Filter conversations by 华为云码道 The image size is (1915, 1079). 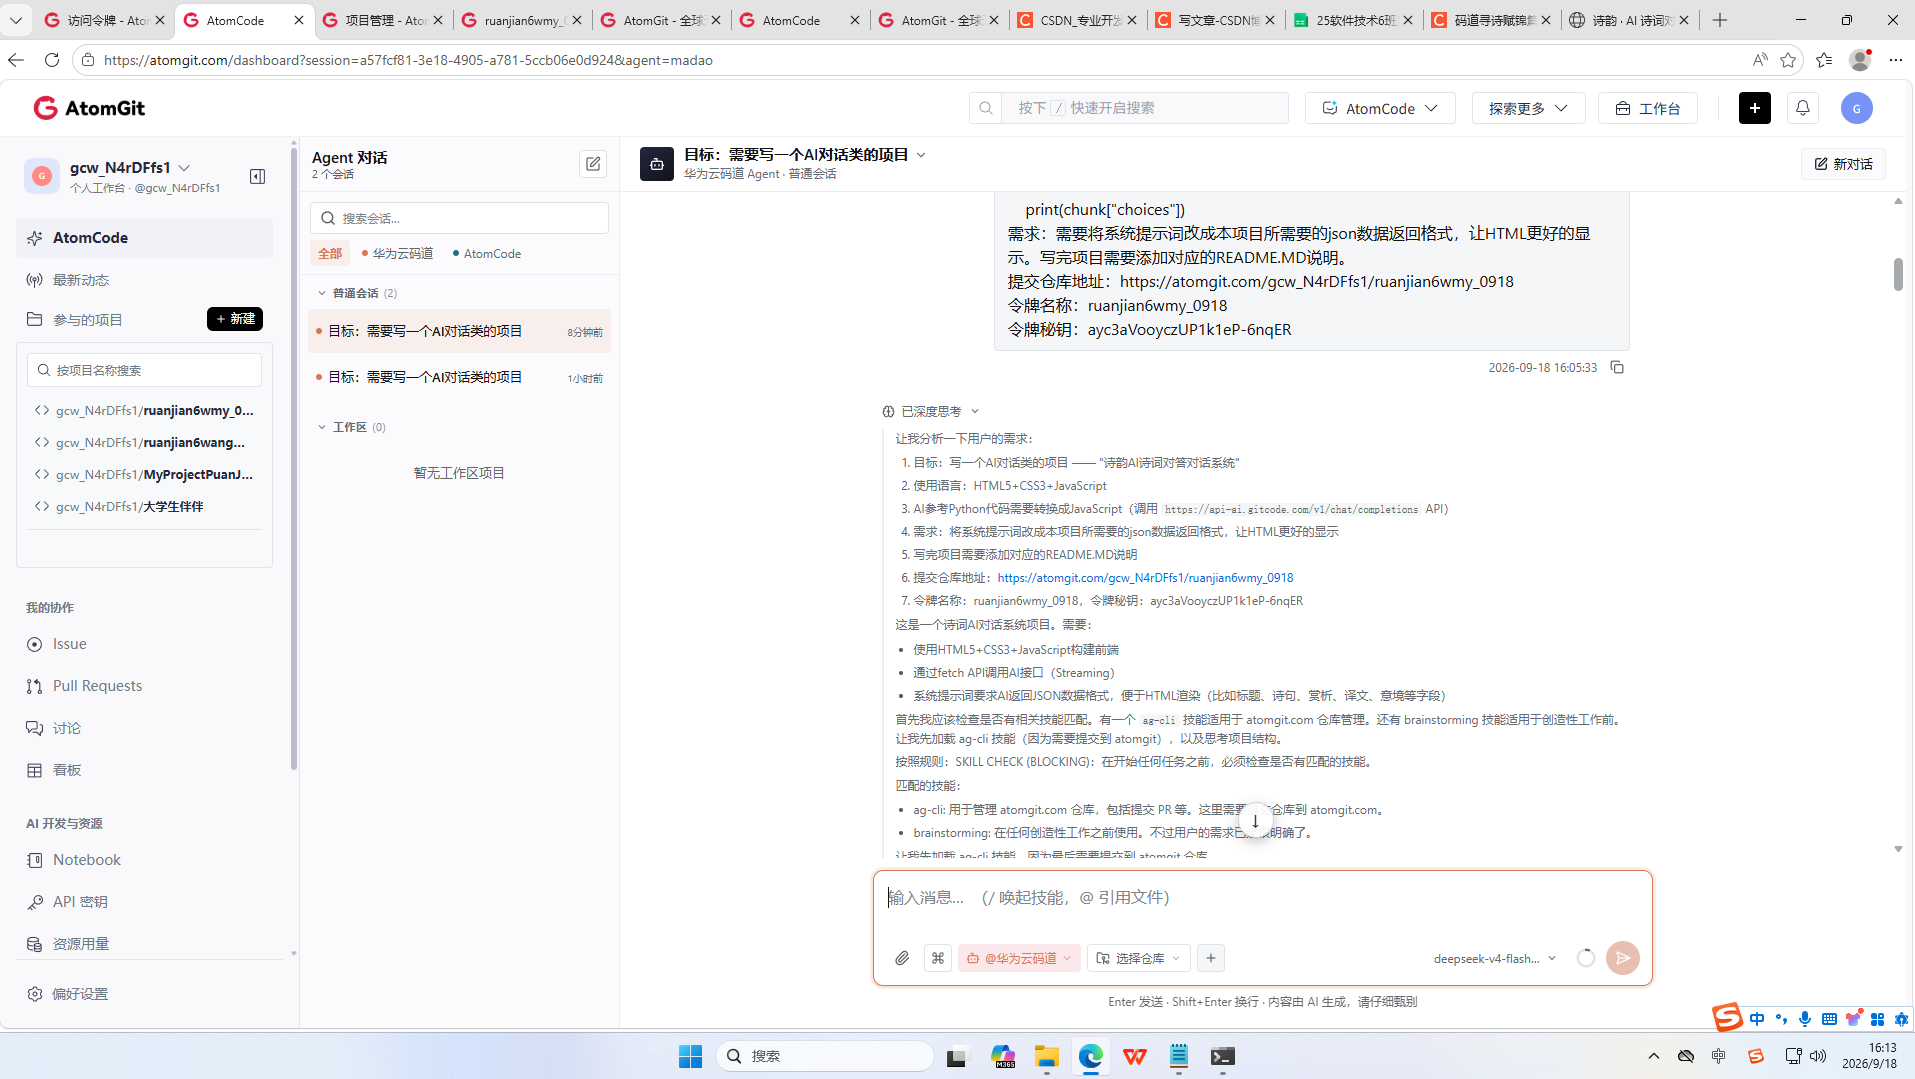[397, 253]
